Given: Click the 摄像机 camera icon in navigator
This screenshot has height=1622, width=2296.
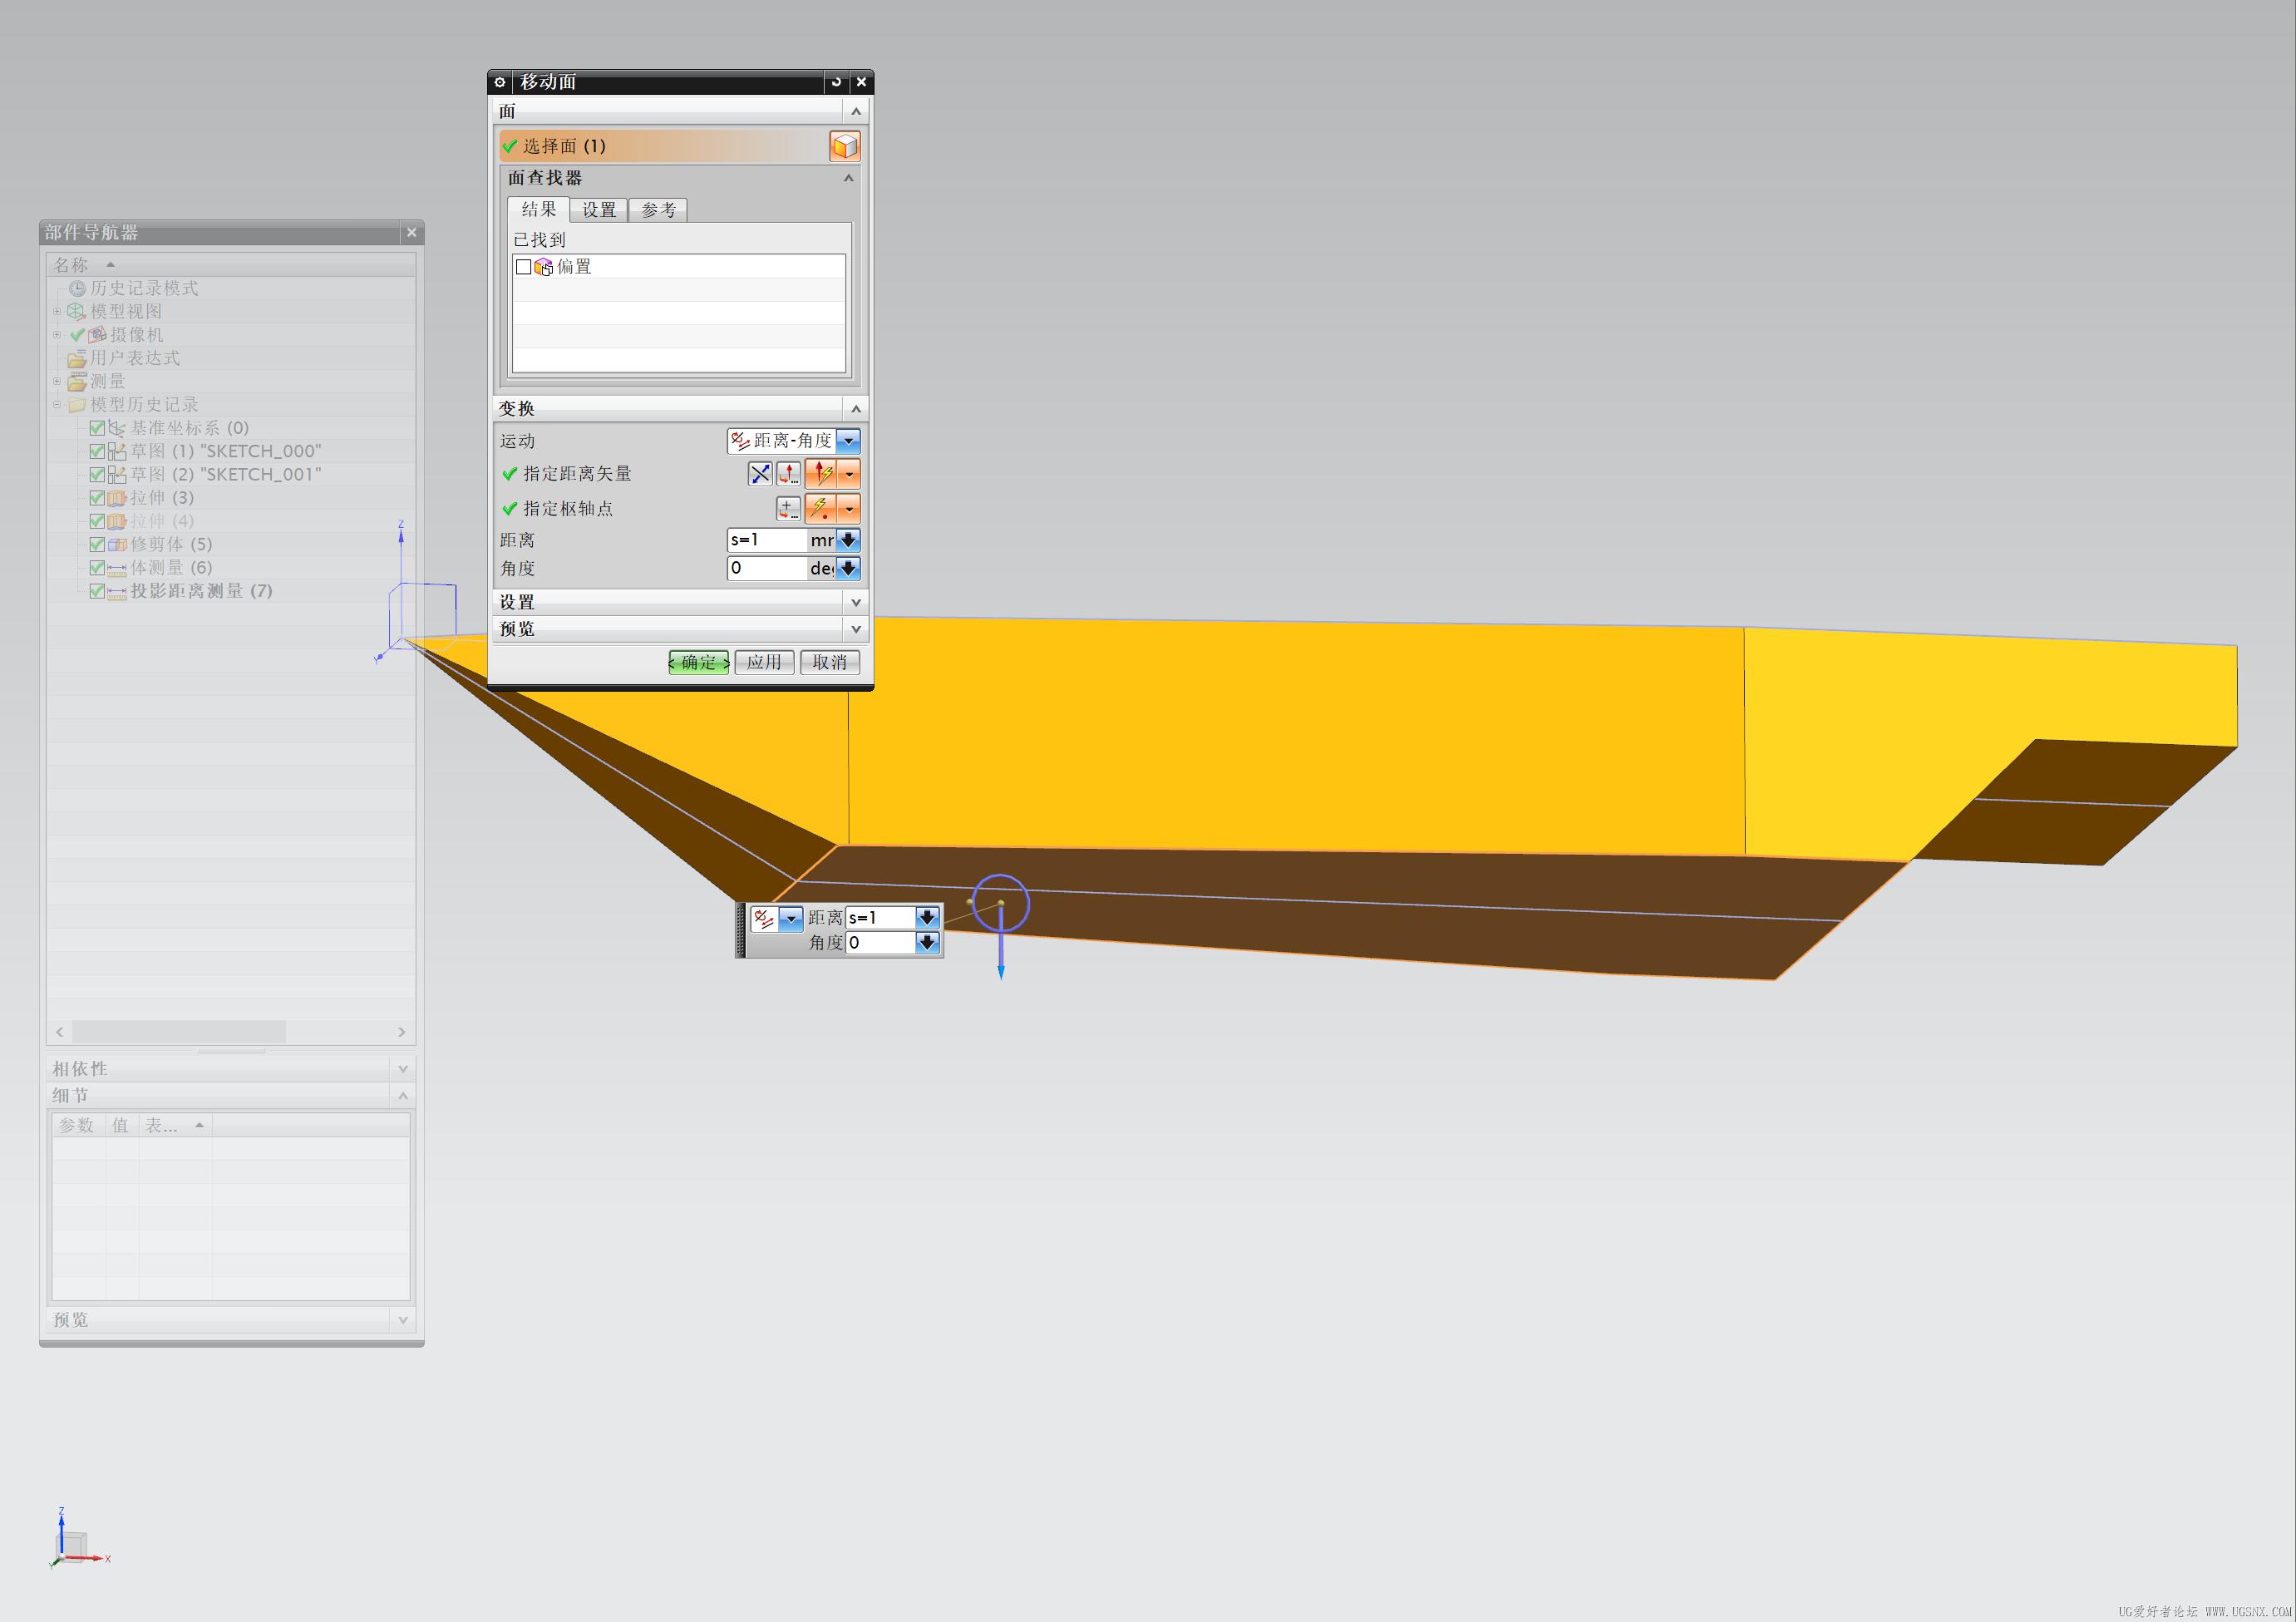Looking at the screenshot, I should (x=97, y=335).
